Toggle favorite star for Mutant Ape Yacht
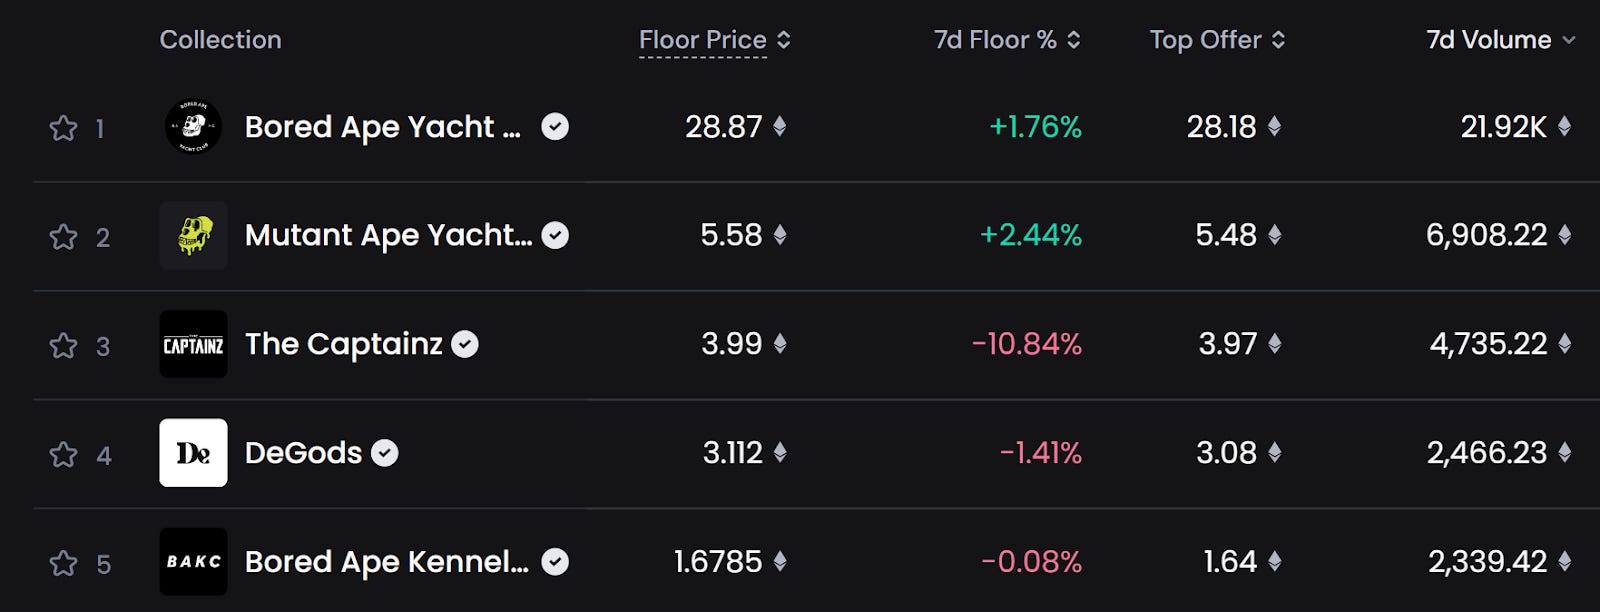Image resolution: width=1600 pixels, height=612 pixels. (x=63, y=237)
